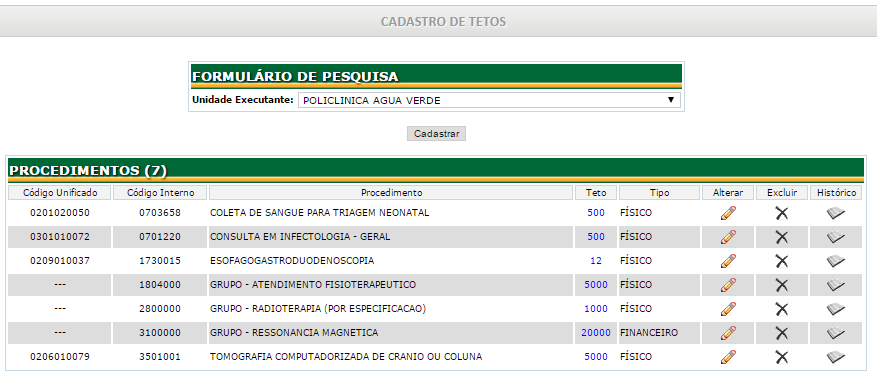877x378 pixels.
Task: Click the Unidade Executante label
Action: (243, 101)
